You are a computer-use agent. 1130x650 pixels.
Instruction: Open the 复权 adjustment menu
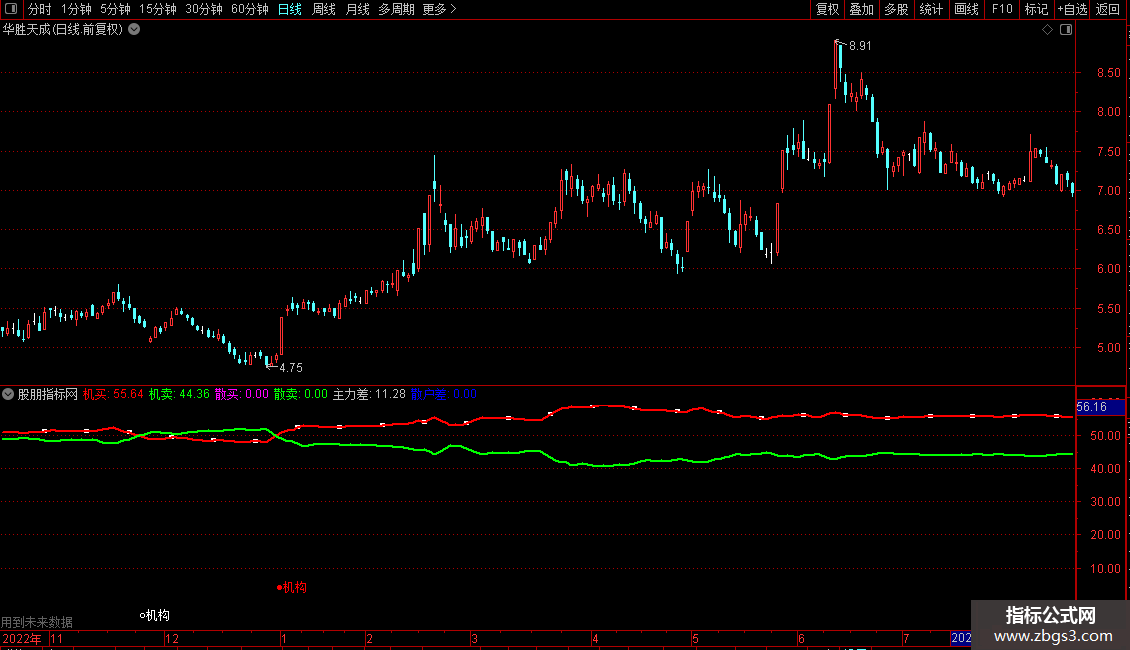tap(827, 9)
